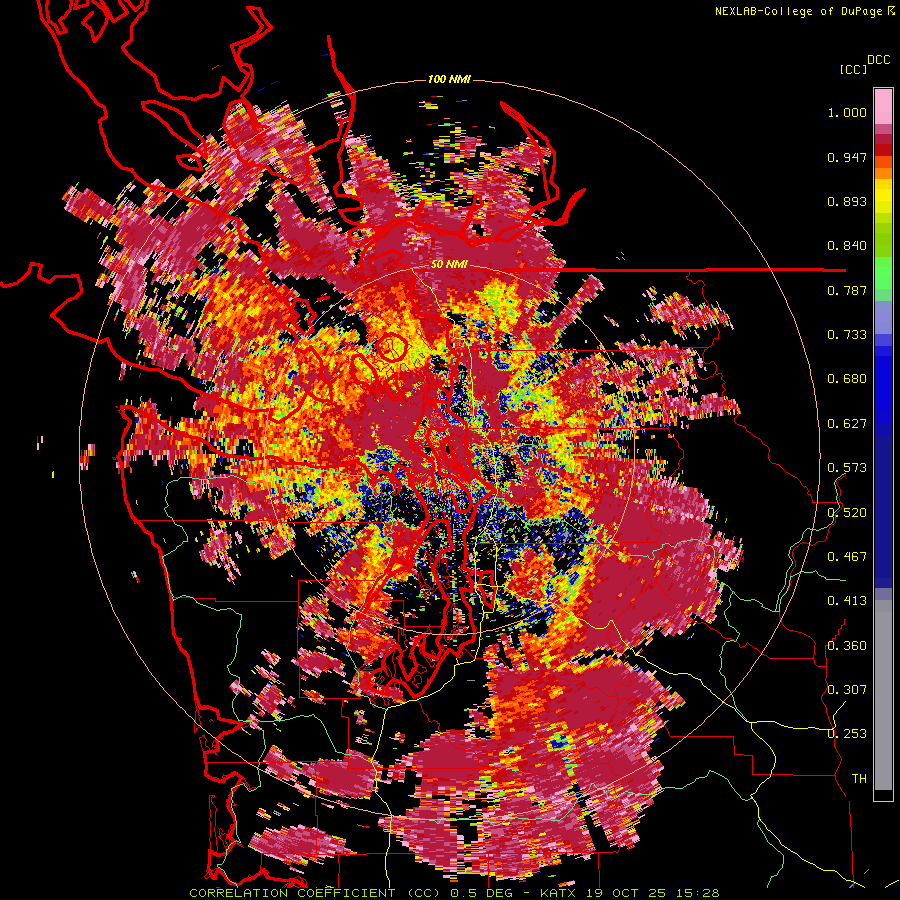Screen dimensions: 900x900
Task: Select the 0.787 color scale value
Action: tap(847, 290)
